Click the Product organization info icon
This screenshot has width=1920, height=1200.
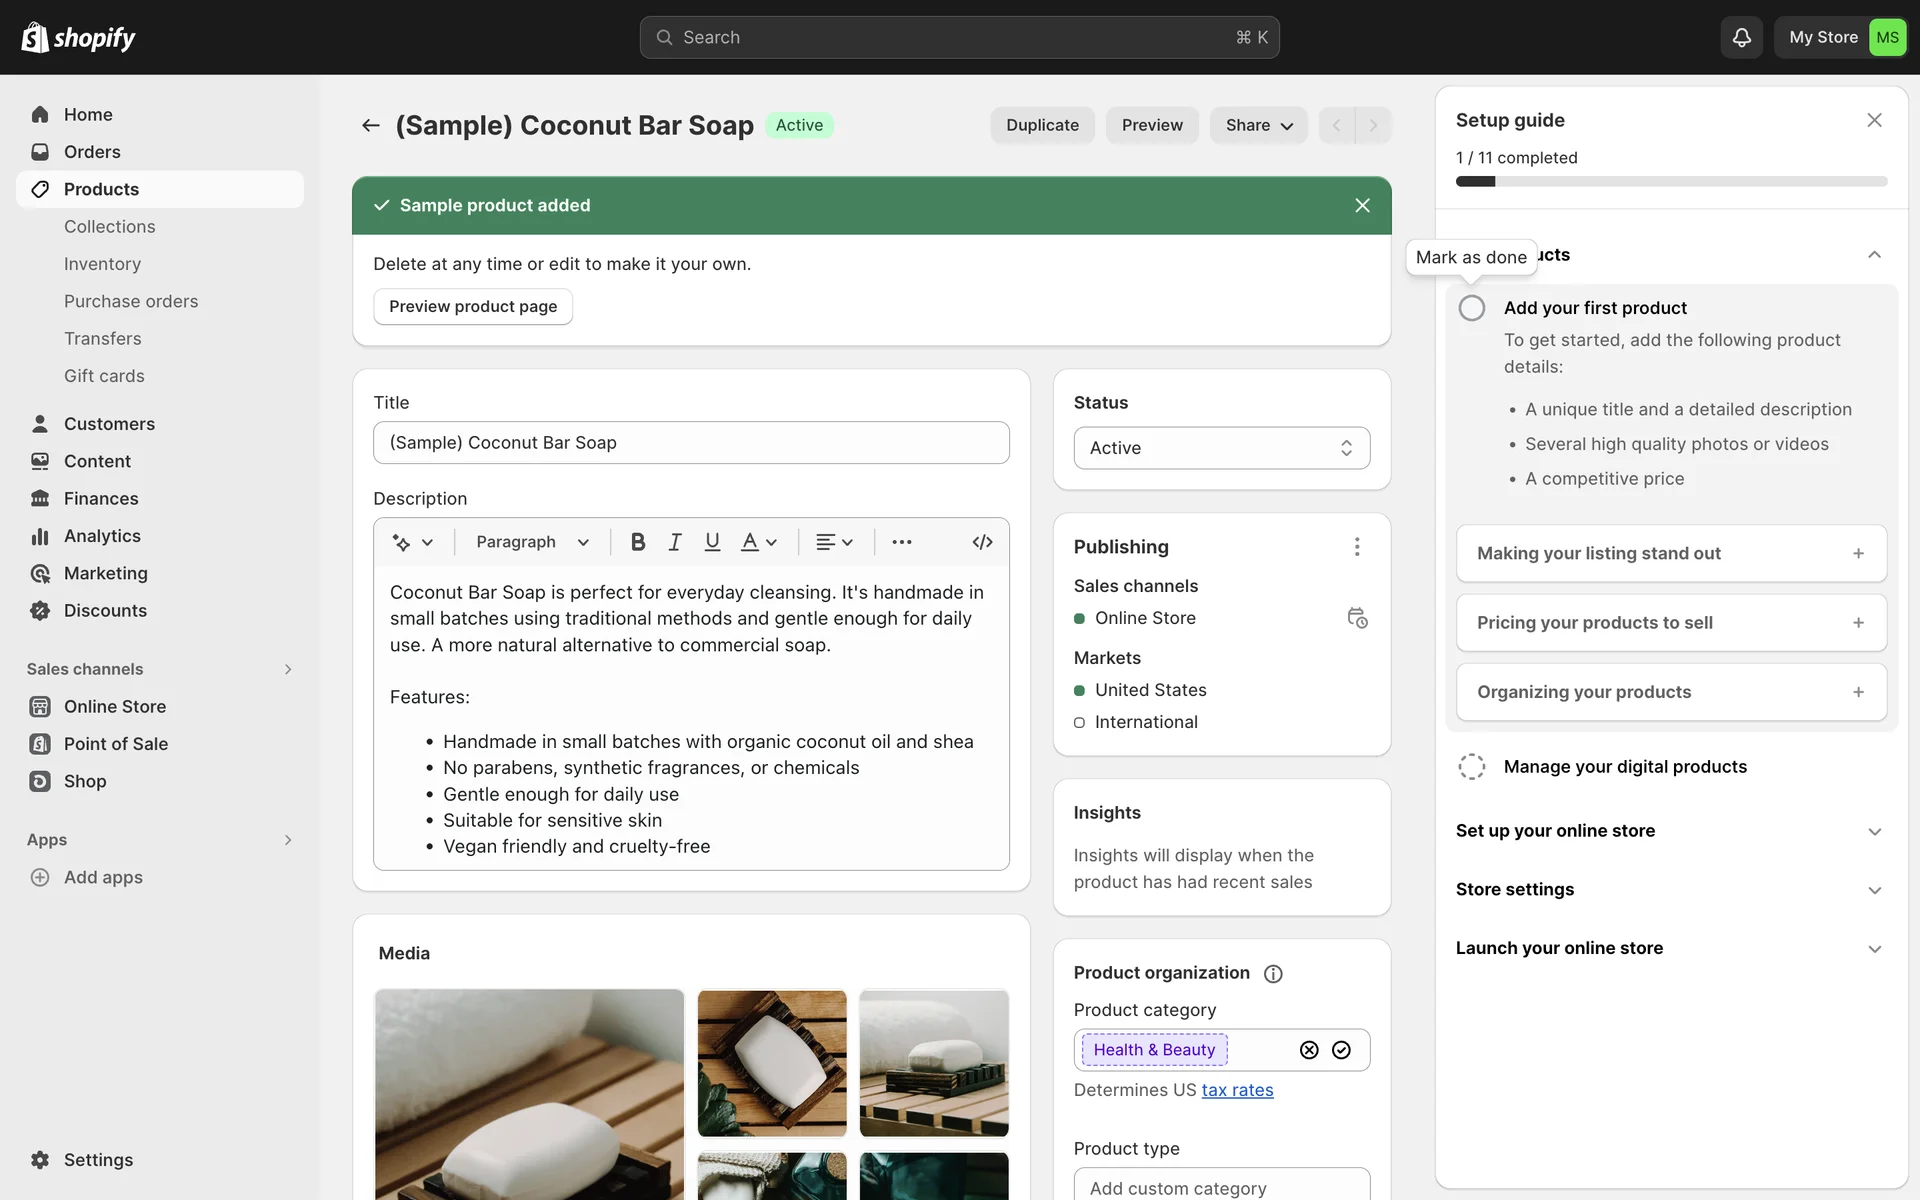[x=1273, y=974]
